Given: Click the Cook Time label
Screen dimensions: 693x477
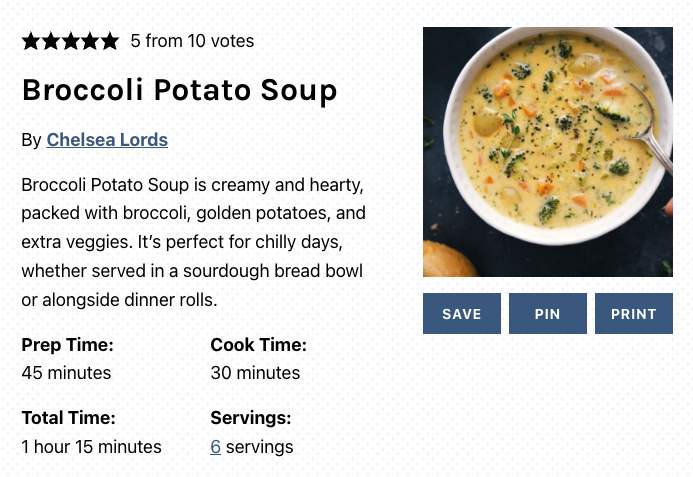Looking at the screenshot, I should coord(258,345).
